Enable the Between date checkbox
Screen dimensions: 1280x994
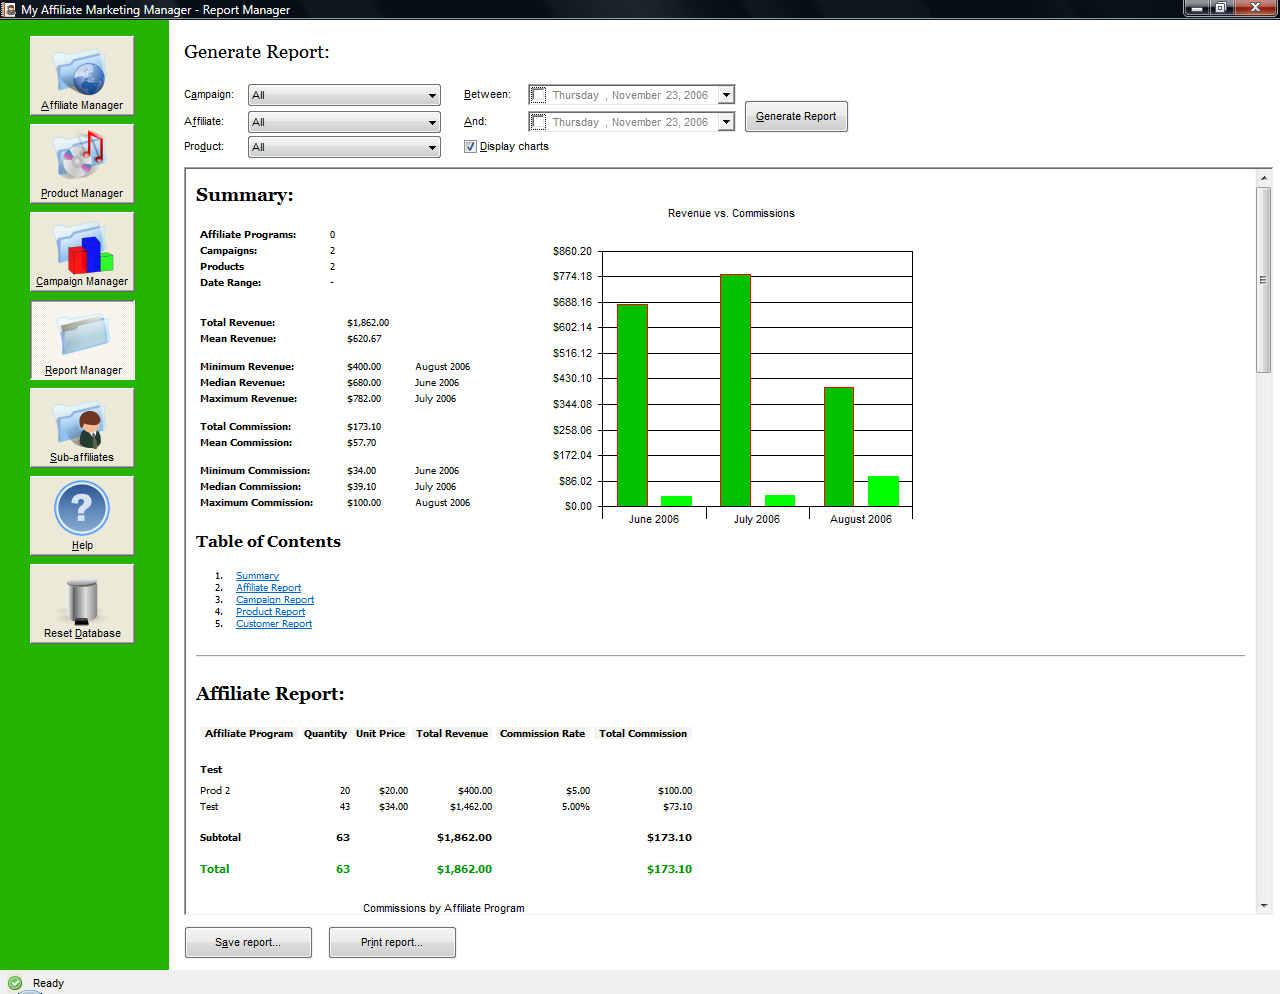point(539,95)
